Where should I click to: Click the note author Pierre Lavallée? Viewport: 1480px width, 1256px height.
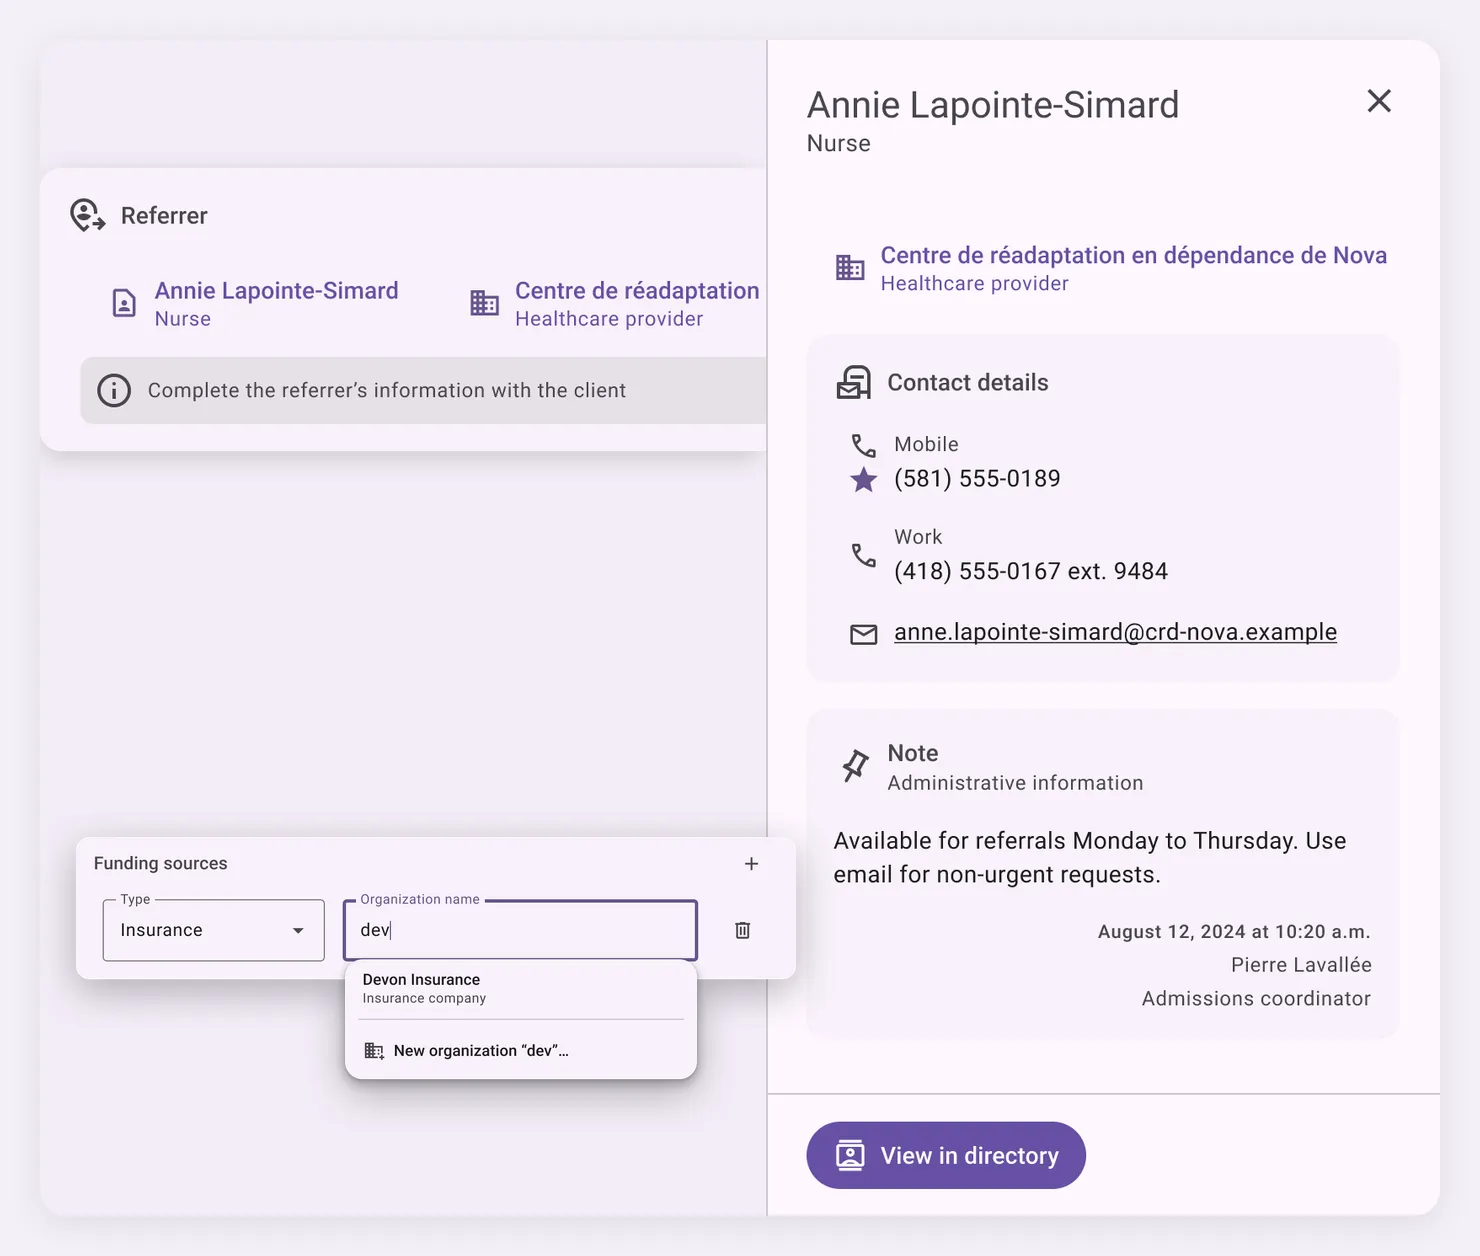pos(1301,965)
